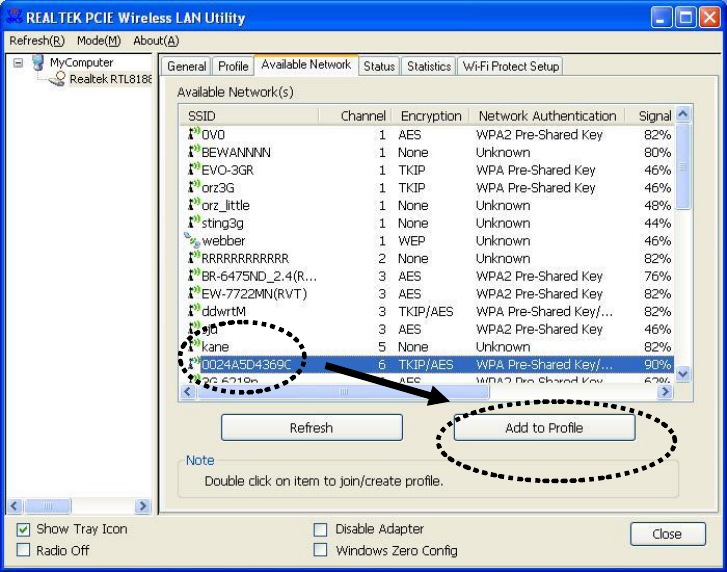Click the network list horizontal scrollbar thumb
Viewport: 727px width, 572px height.
[343, 392]
